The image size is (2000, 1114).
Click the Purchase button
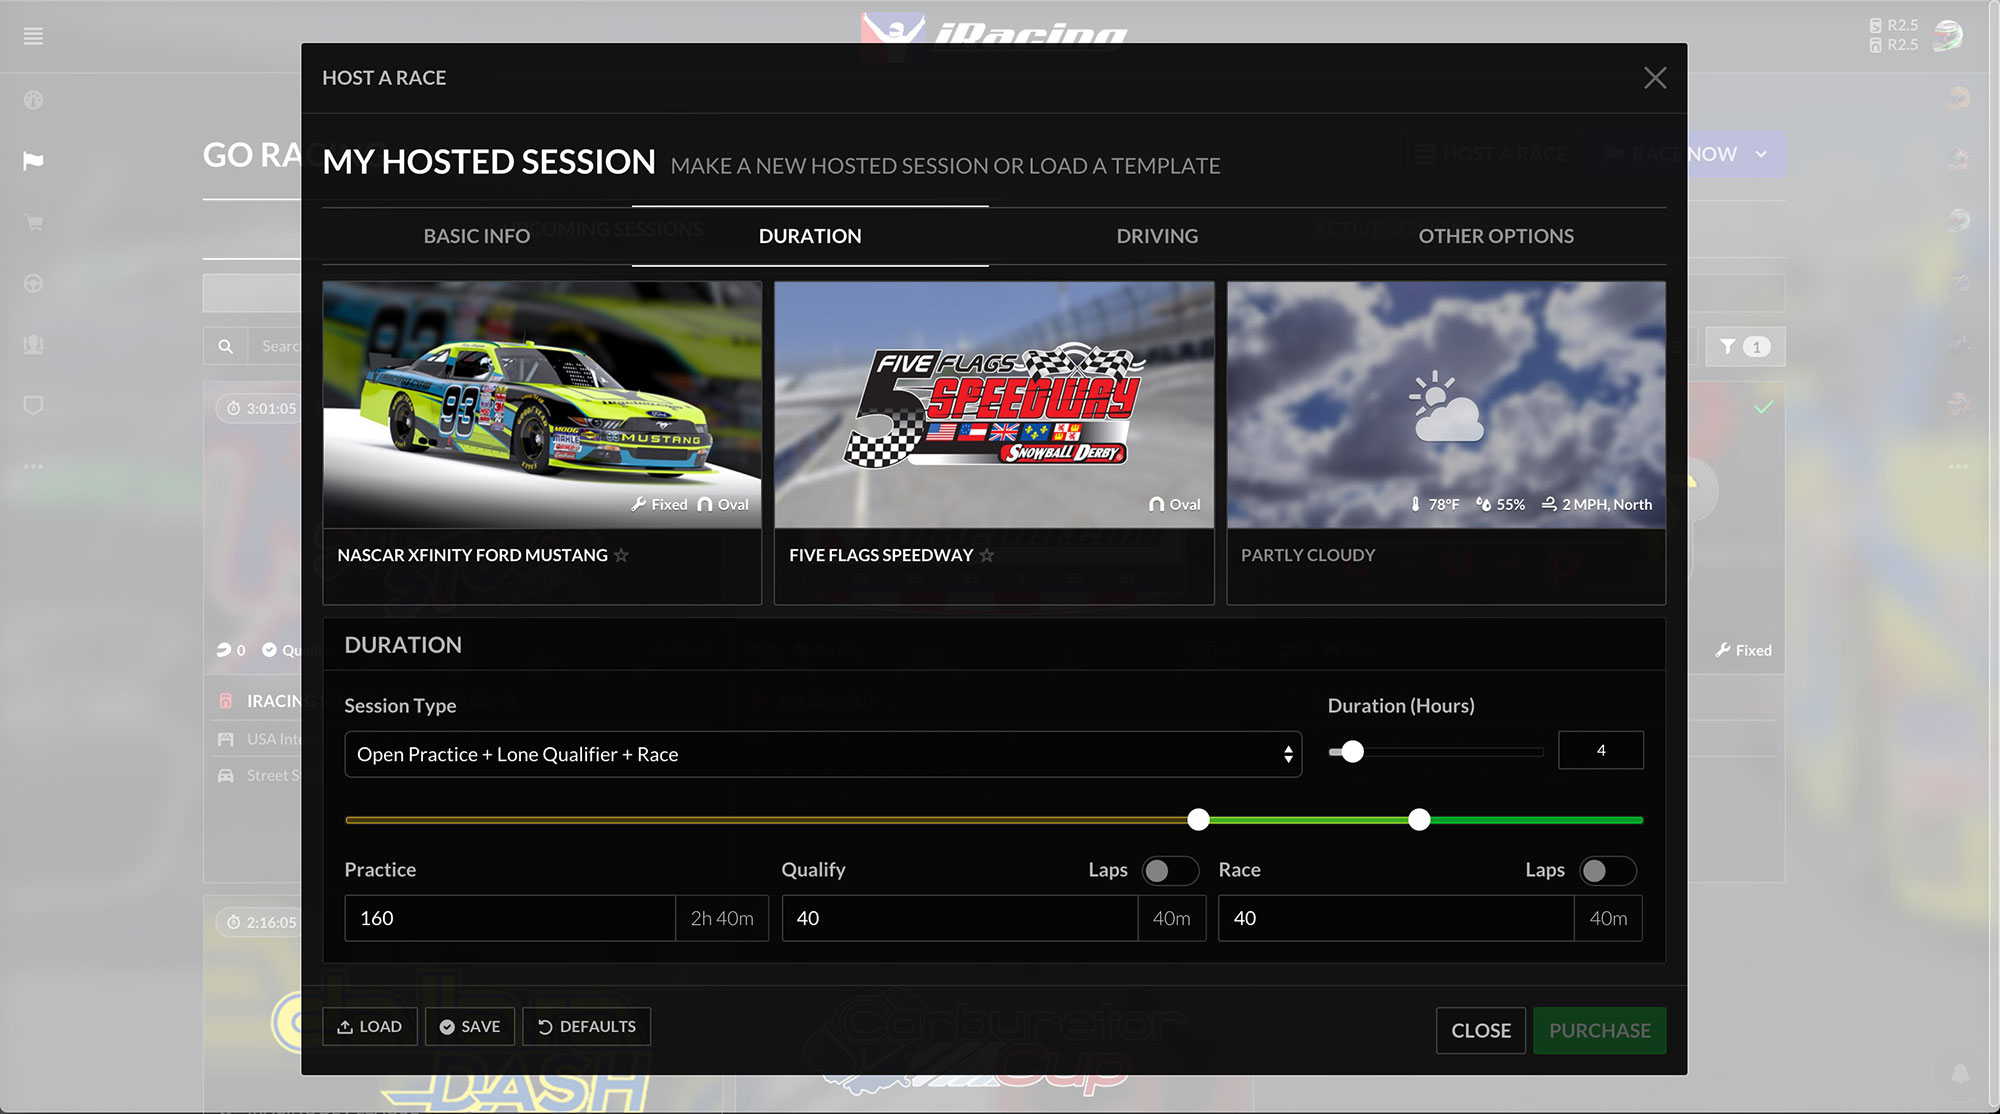coord(1599,1030)
